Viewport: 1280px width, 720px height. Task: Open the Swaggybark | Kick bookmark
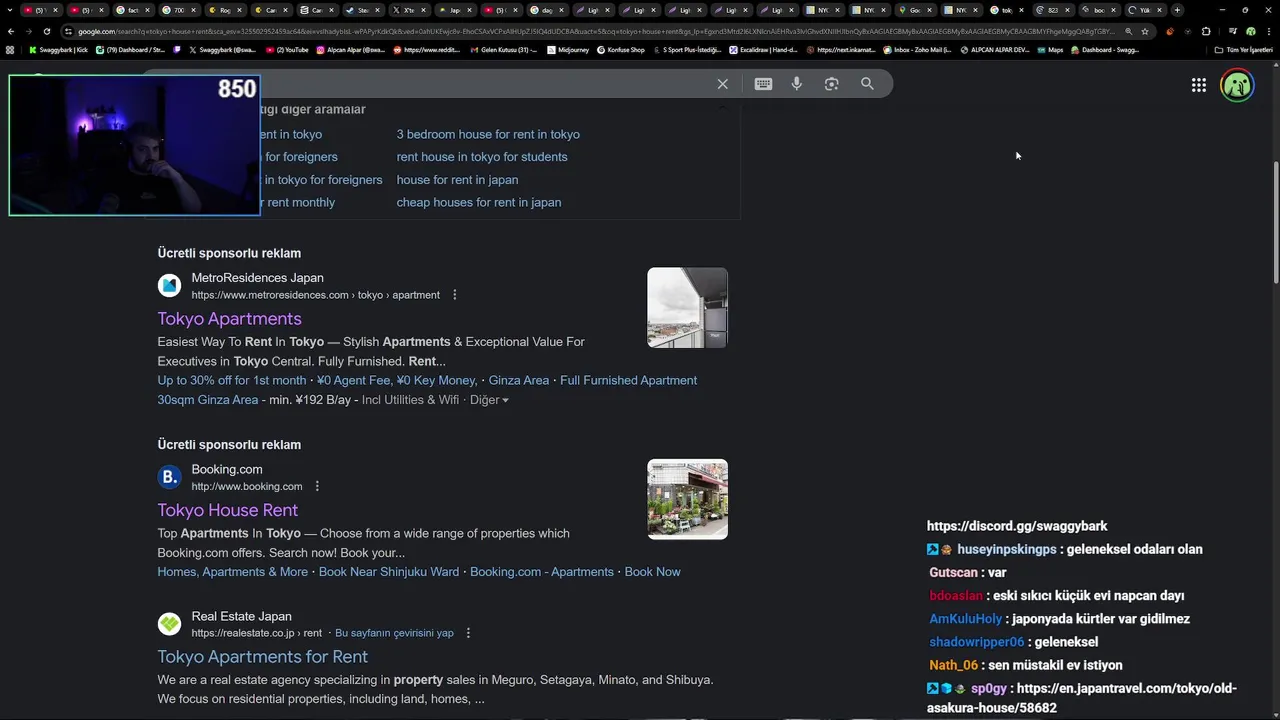pyautogui.click(x=58, y=49)
